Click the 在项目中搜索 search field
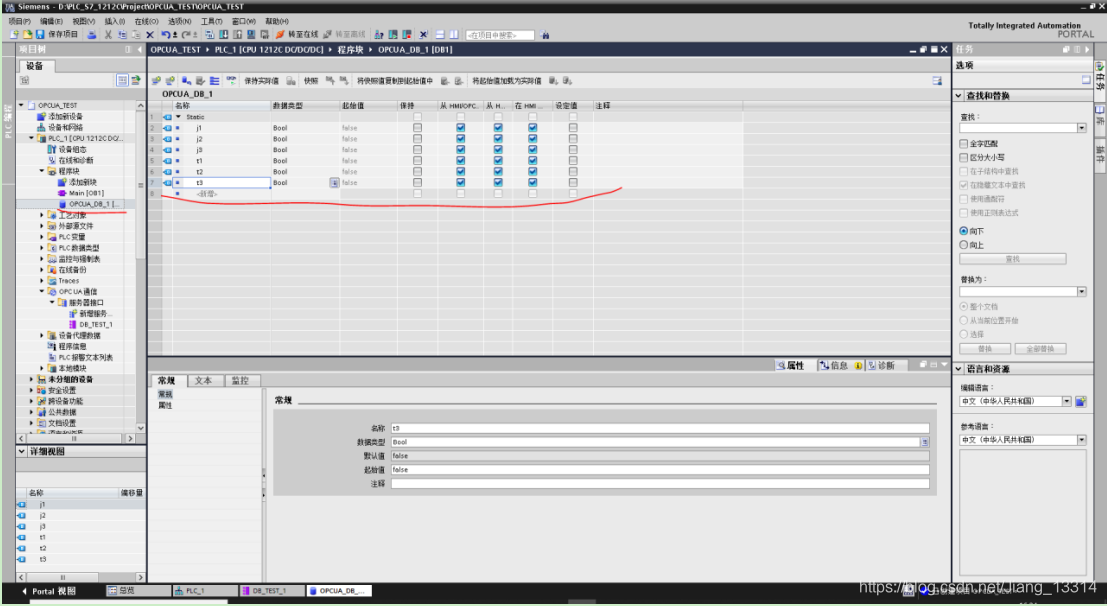 (x=500, y=35)
